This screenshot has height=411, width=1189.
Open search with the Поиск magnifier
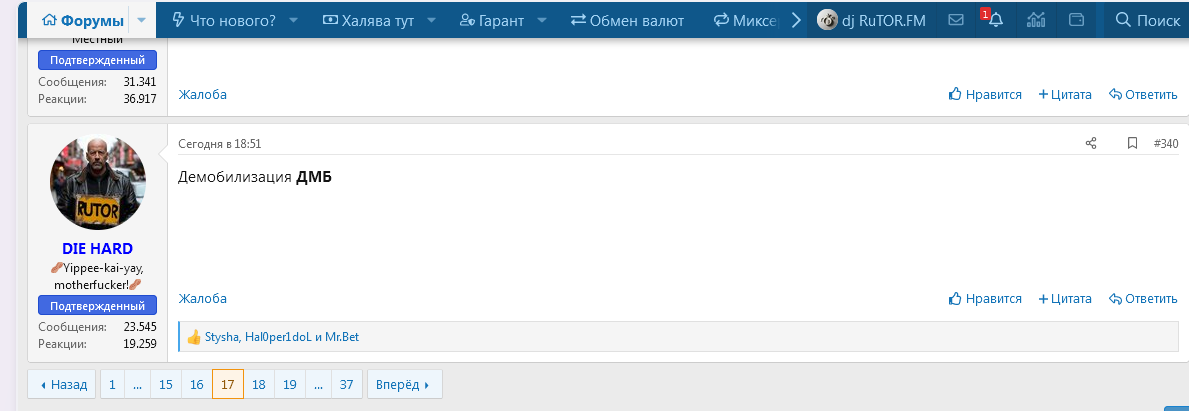pyautogui.click(x=1147, y=20)
